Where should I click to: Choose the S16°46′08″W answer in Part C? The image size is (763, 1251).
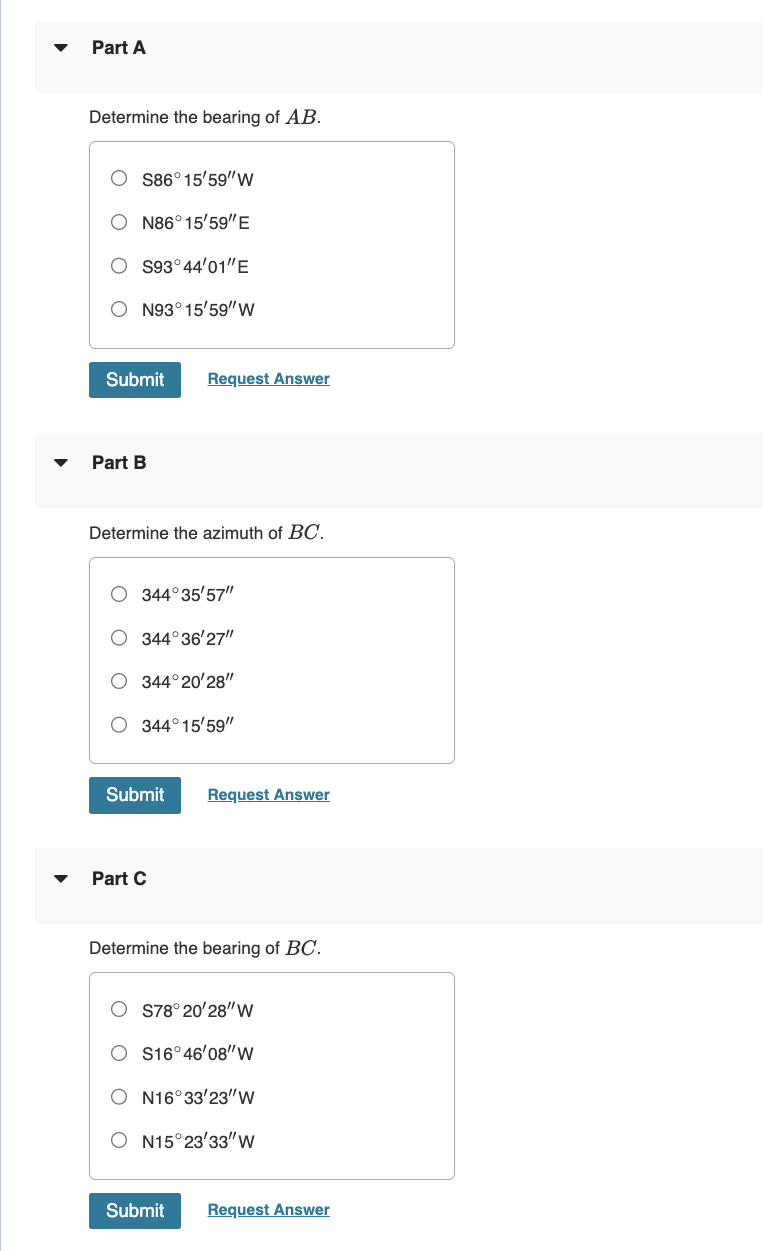119,1052
